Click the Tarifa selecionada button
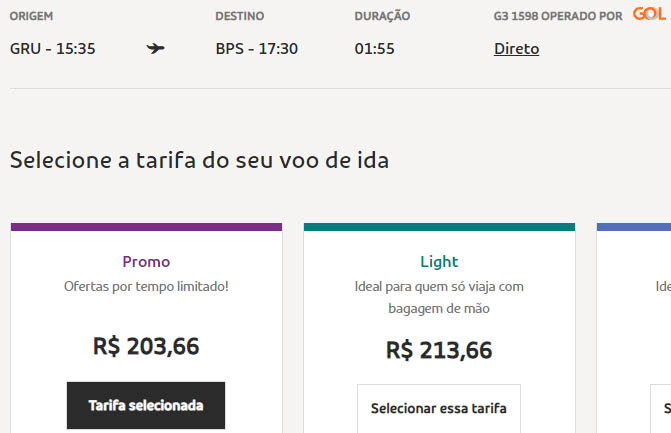Image resolution: width=671 pixels, height=433 pixels. click(x=146, y=405)
